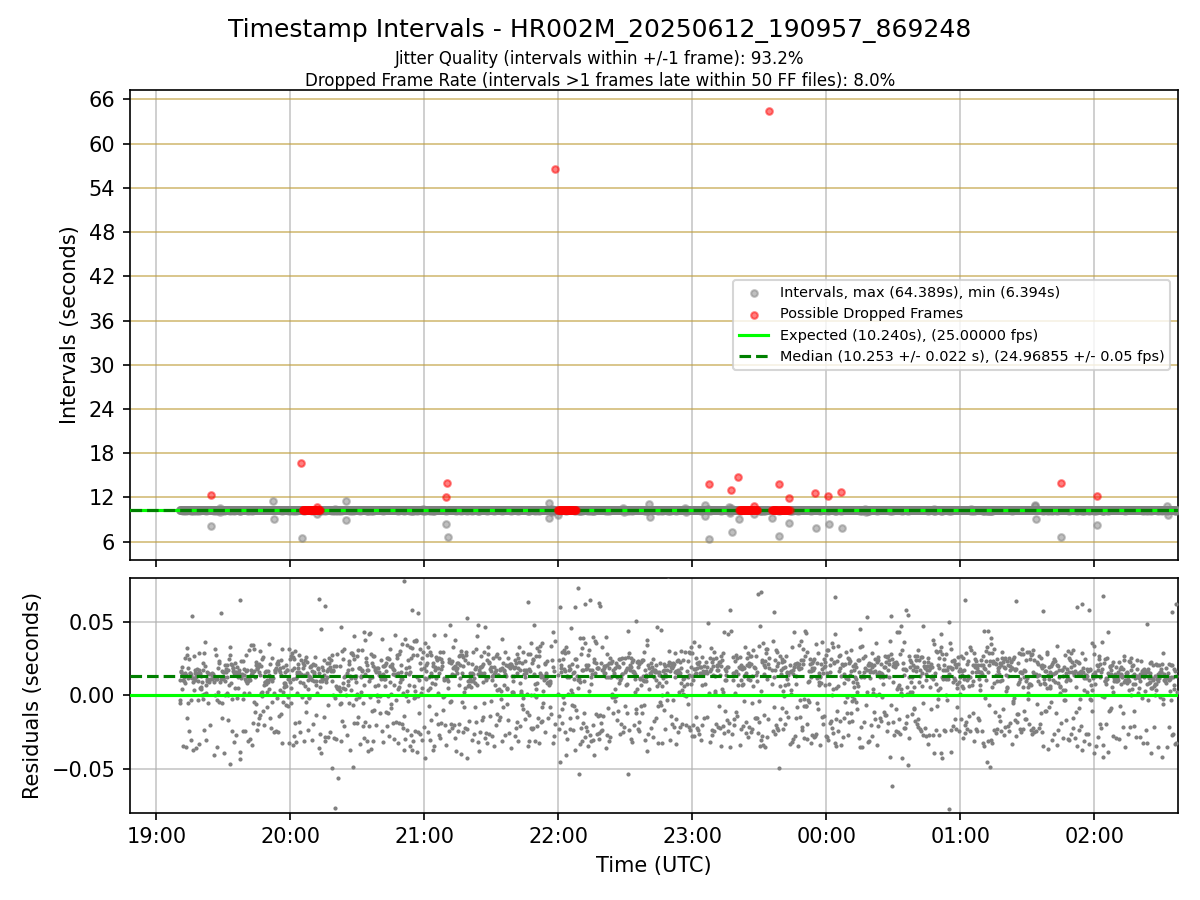Image resolution: width=1200 pixels, height=900 pixels.
Task: Click the x-axis tick label '21:00'
Action: click(x=424, y=837)
